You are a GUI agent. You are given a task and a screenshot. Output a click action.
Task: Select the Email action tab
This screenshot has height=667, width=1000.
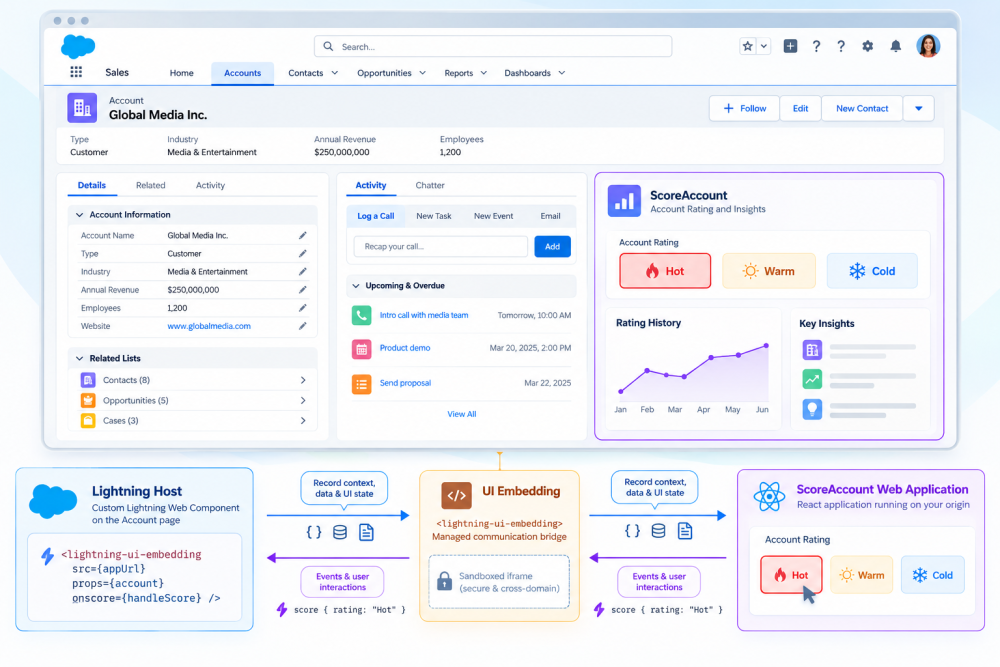550,216
